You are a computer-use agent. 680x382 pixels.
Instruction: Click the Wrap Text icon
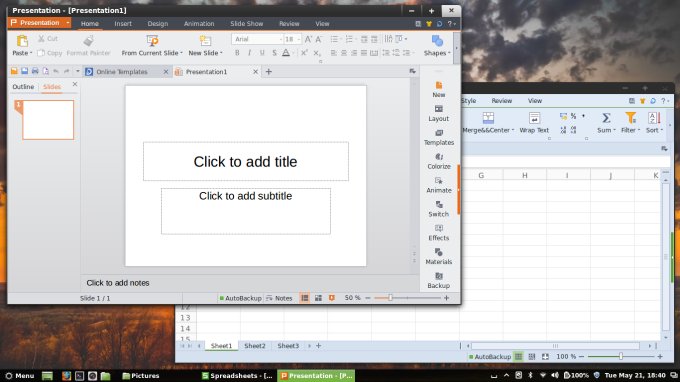click(x=534, y=123)
